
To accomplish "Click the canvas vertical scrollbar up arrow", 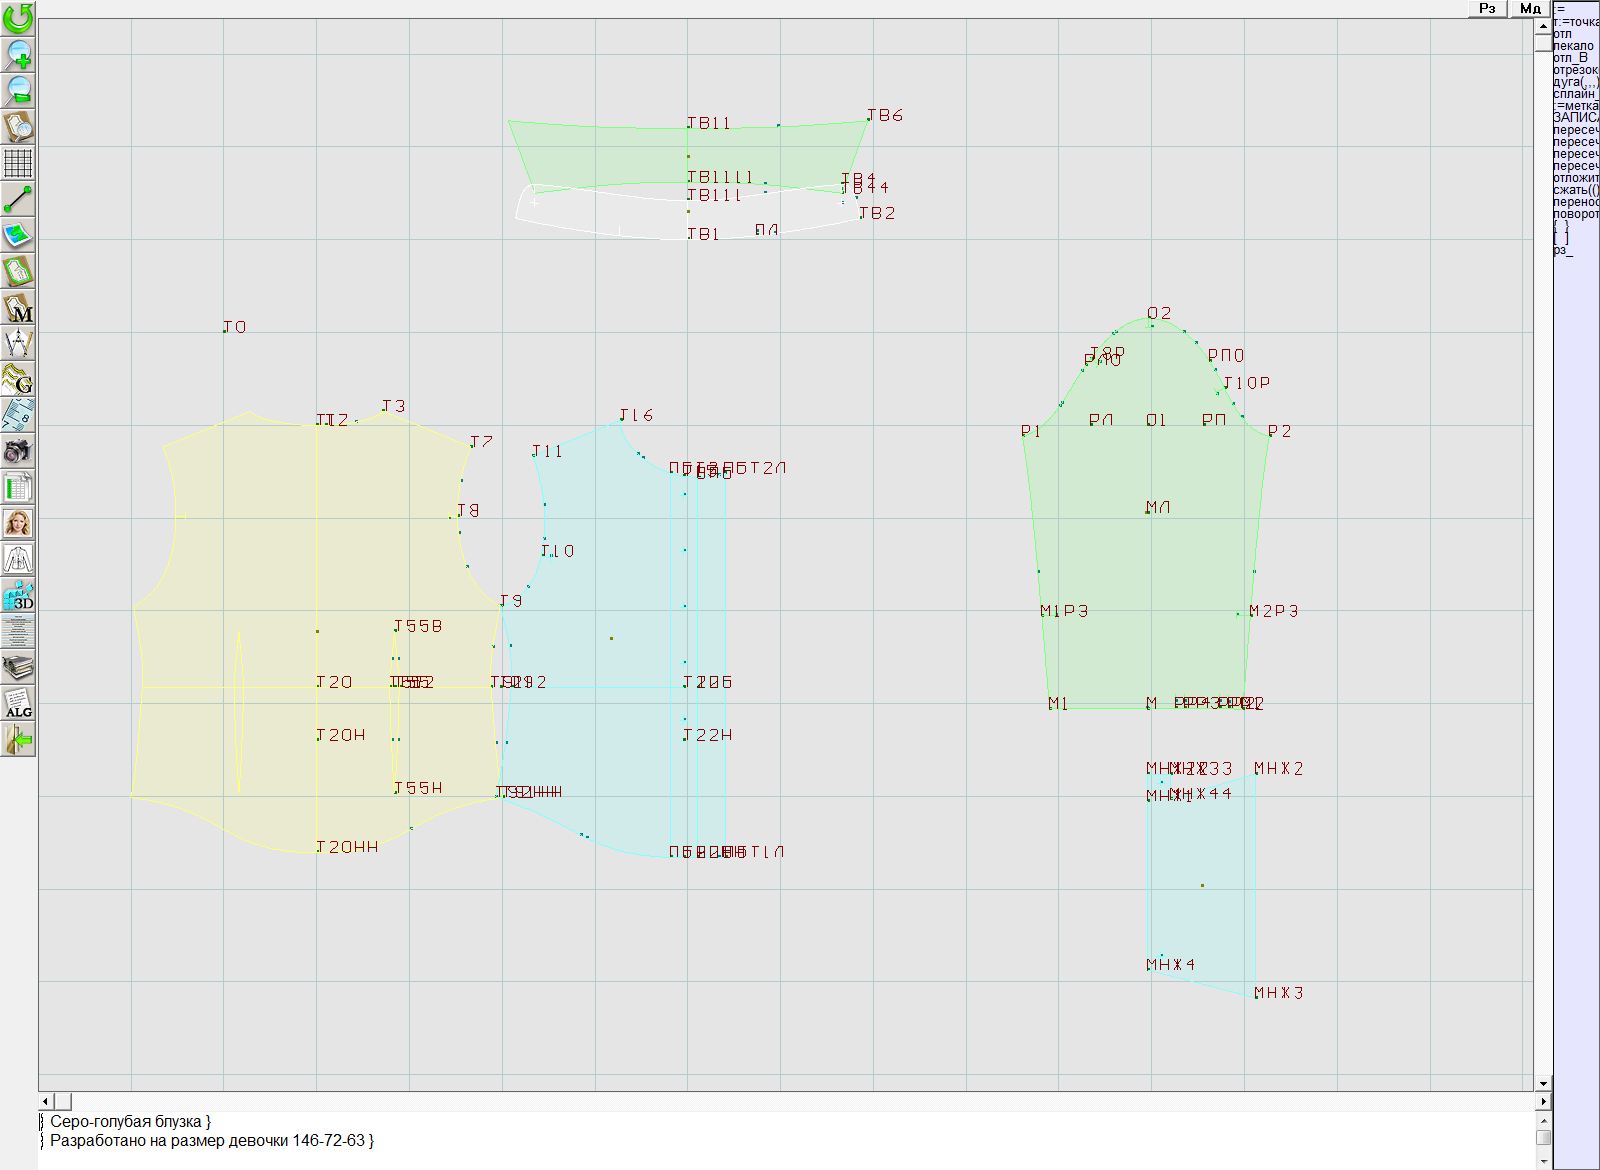I will (1543, 25).
